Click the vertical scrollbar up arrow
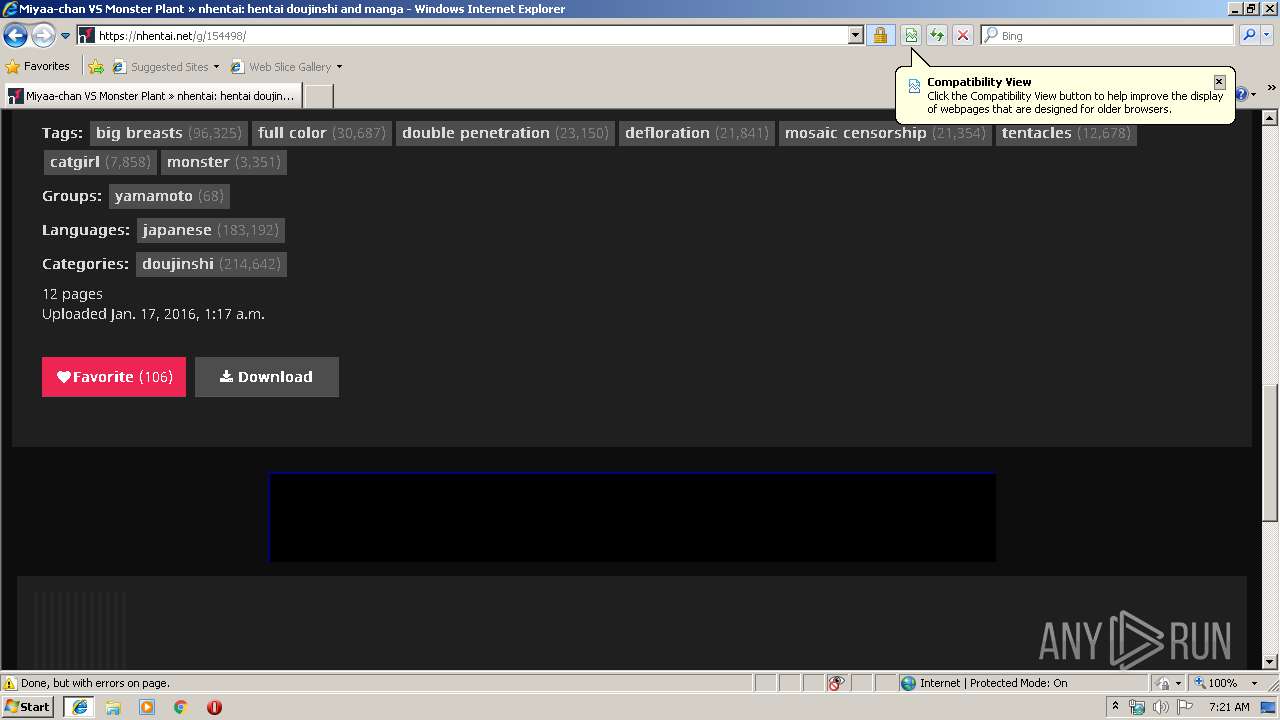 click(x=1270, y=118)
